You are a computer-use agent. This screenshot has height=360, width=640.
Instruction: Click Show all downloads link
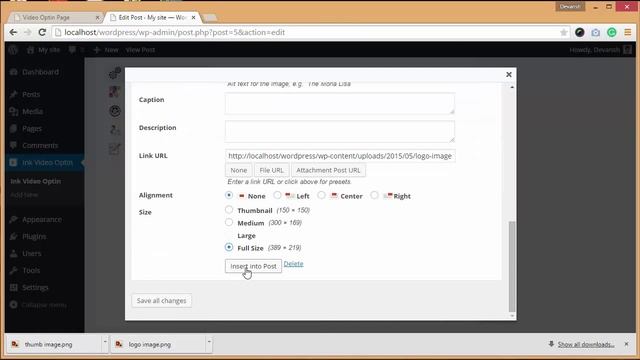point(586,344)
